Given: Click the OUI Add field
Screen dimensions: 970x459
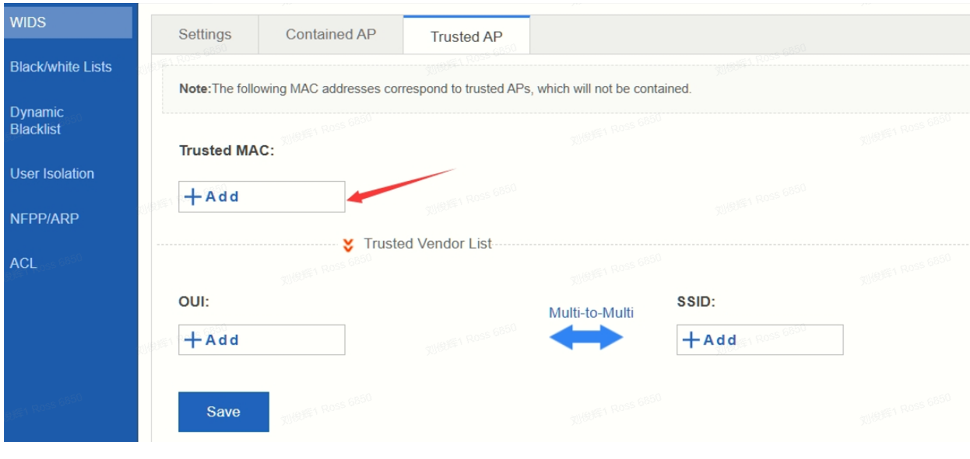Looking at the screenshot, I should click(x=262, y=340).
